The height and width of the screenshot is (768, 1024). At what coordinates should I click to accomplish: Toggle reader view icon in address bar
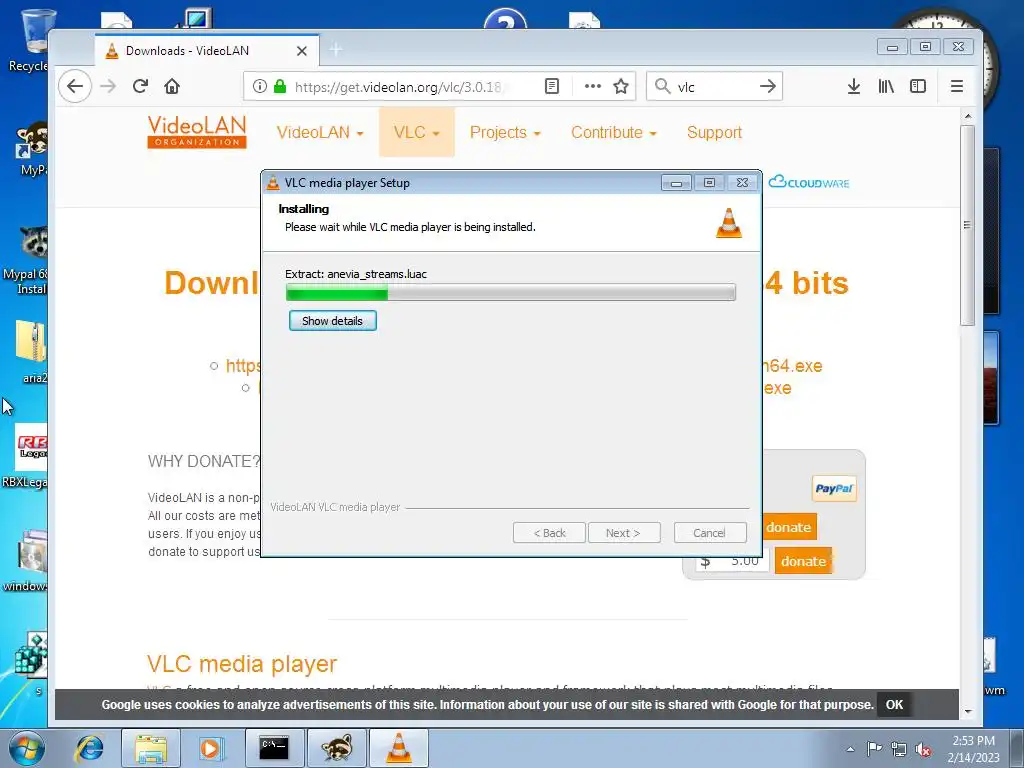(x=552, y=86)
